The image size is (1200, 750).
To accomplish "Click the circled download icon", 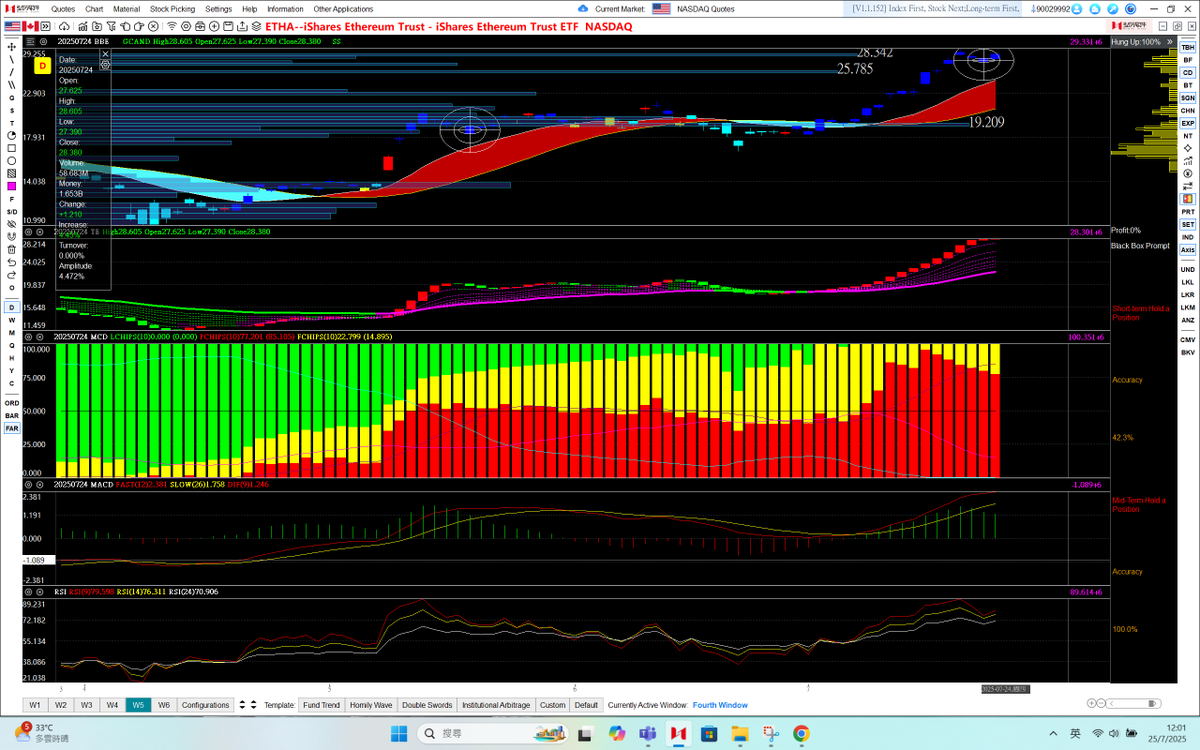I will click(x=1187, y=174).
